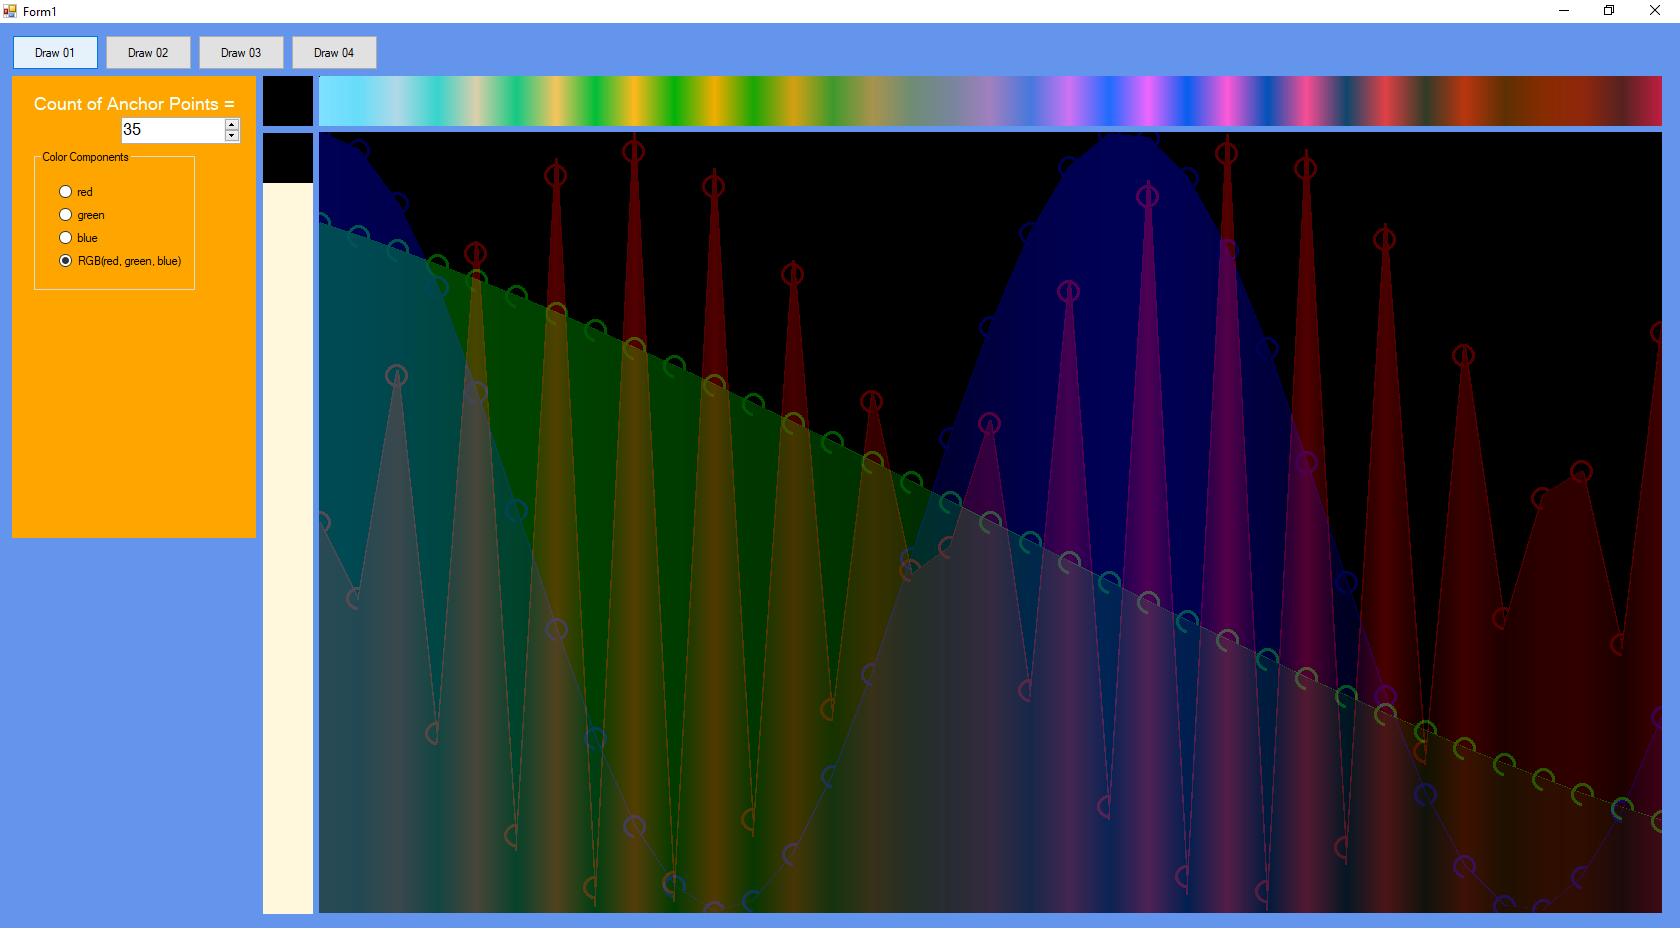
Task: Click the gradient color strip preview
Action: pyautogui.click(x=990, y=101)
